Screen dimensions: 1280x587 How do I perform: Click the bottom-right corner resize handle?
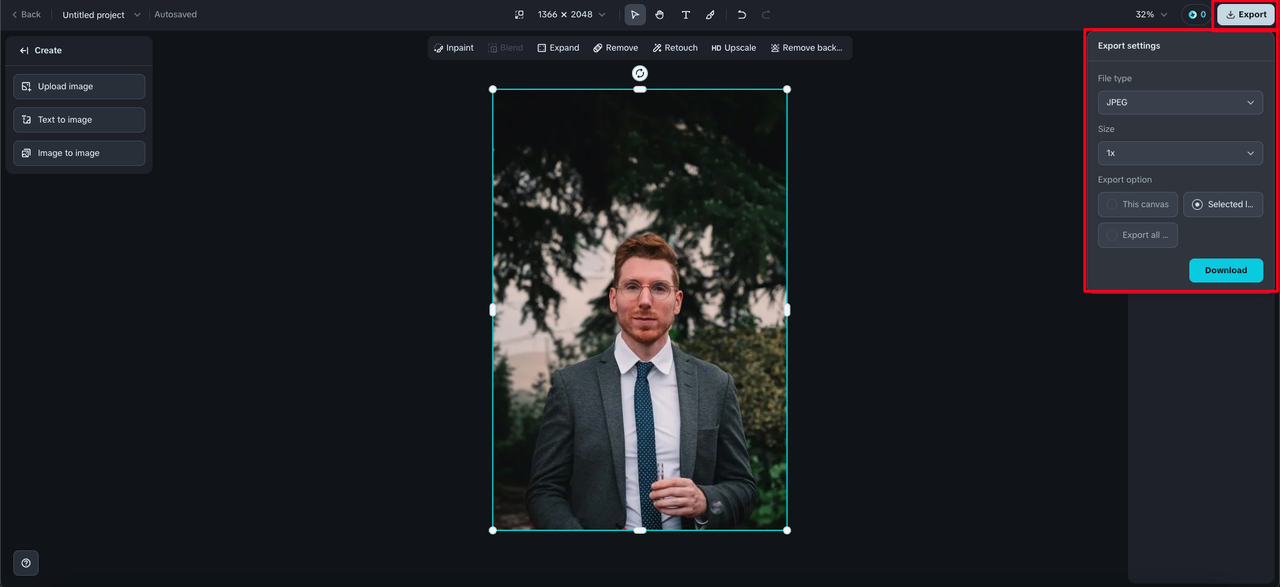pyautogui.click(x=787, y=530)
